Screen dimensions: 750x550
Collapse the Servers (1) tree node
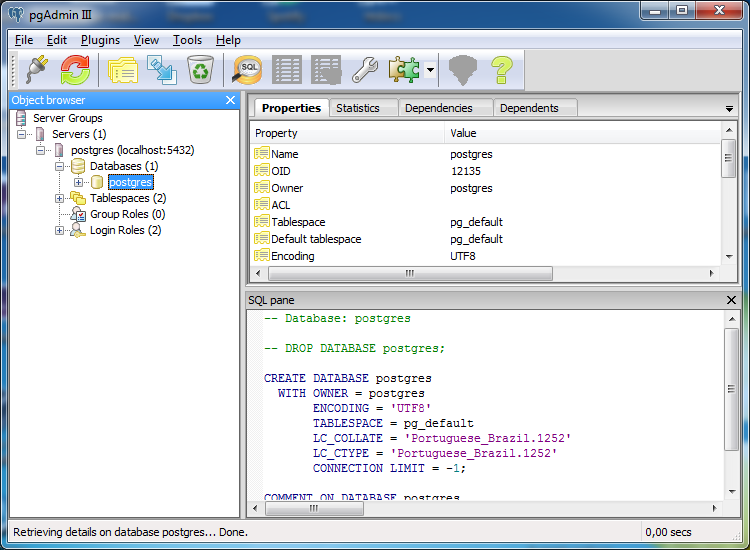(22, 134)
